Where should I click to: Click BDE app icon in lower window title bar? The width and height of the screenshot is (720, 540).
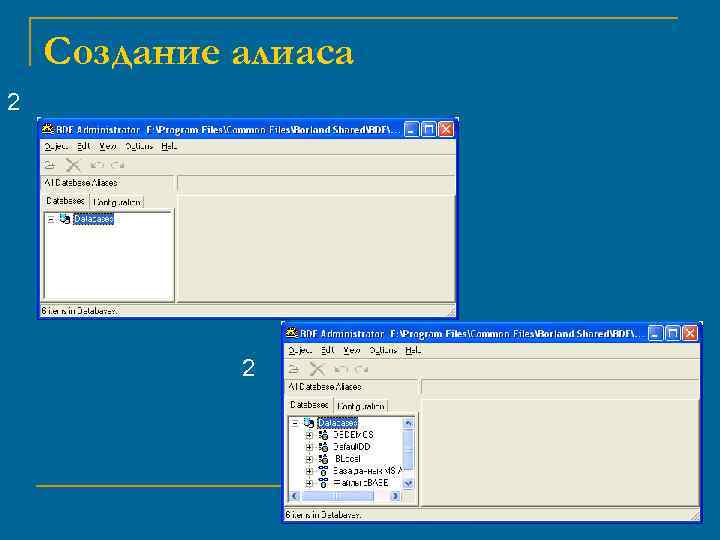pyautogui.click(x=292, y=333)
